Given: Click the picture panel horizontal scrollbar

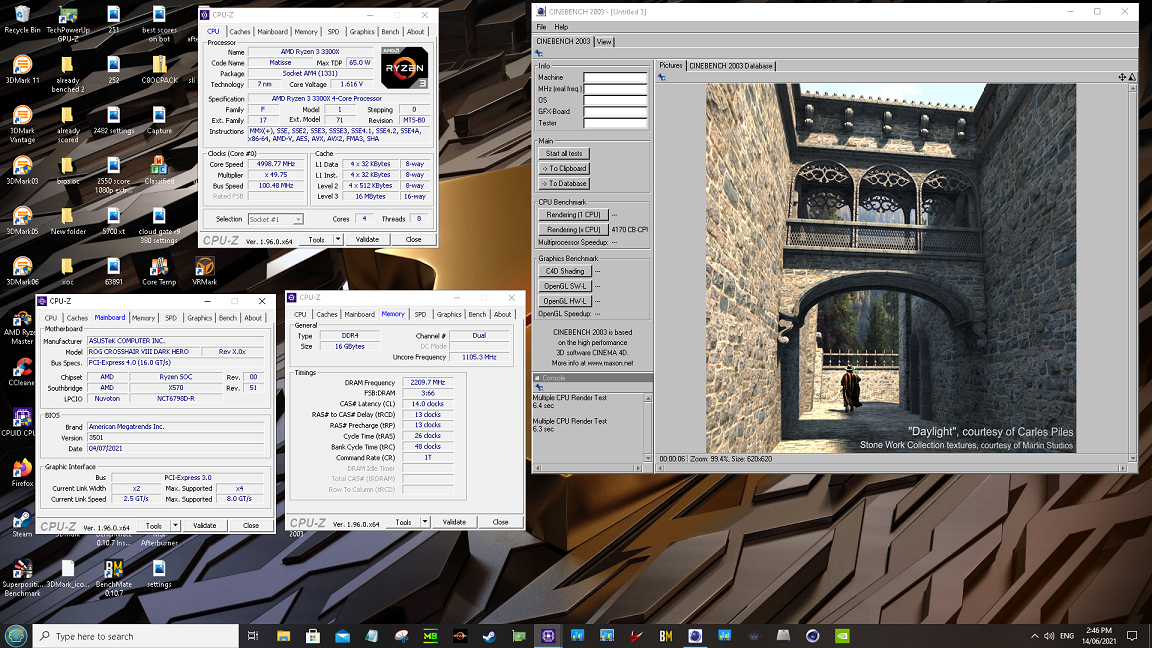Looking at the screenshot, I should coord(891,468).
